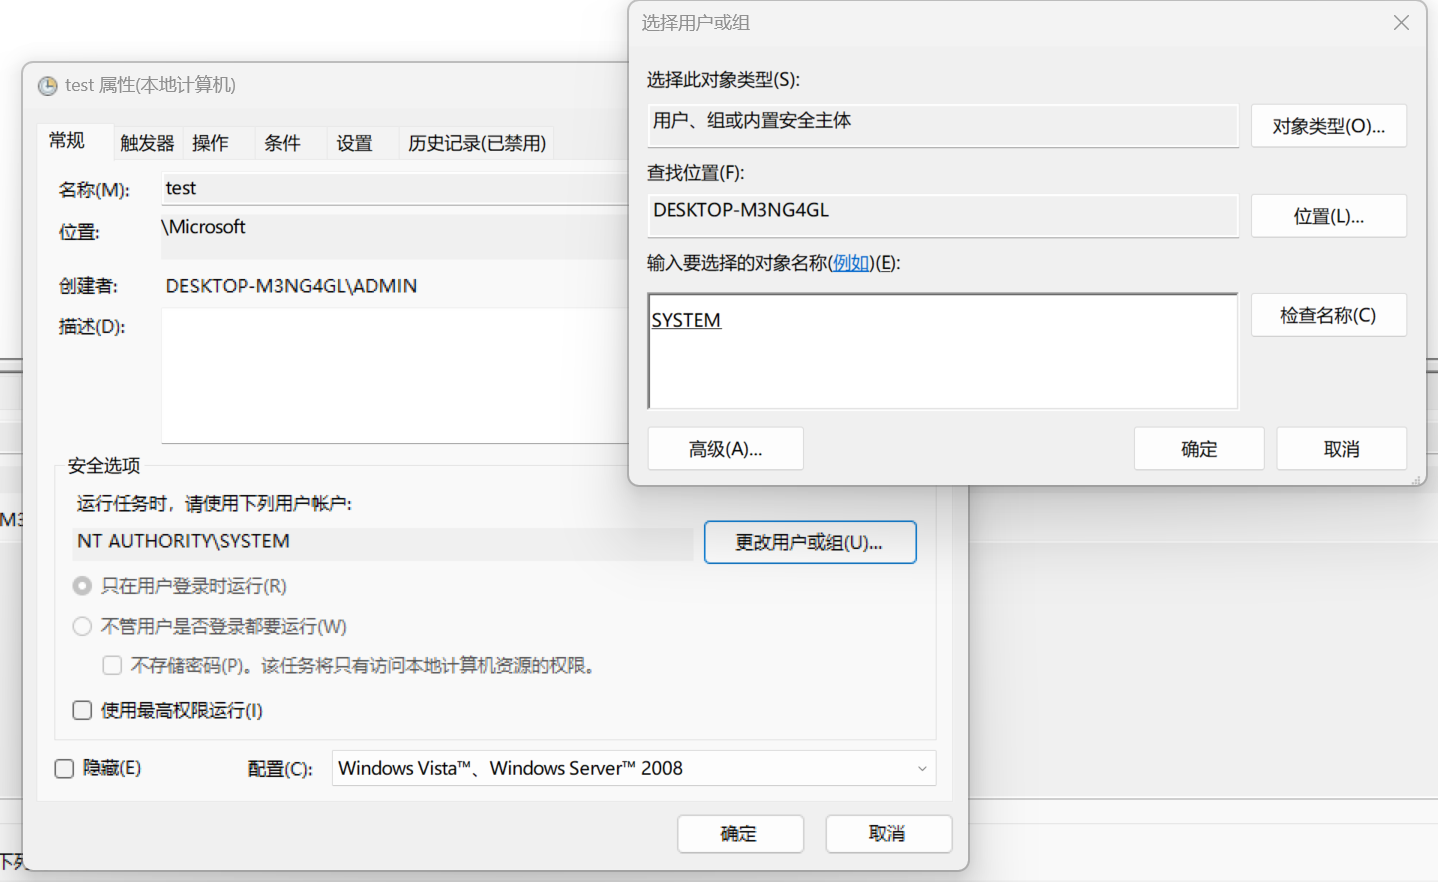Select 只在用户登录时运行 radio button
The image size is (1438, 882).
click(x=83, y=586)
